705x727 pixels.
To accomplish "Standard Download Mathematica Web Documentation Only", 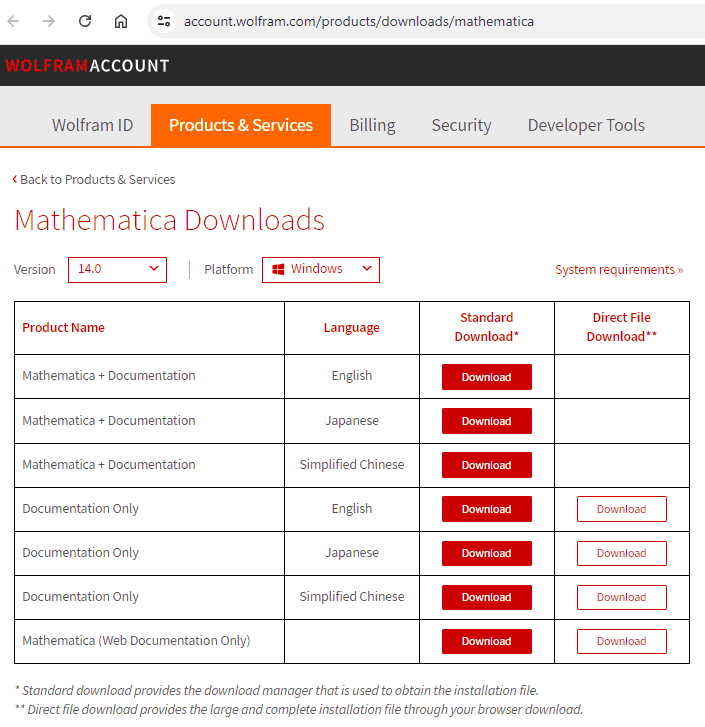I will [487, 641].
